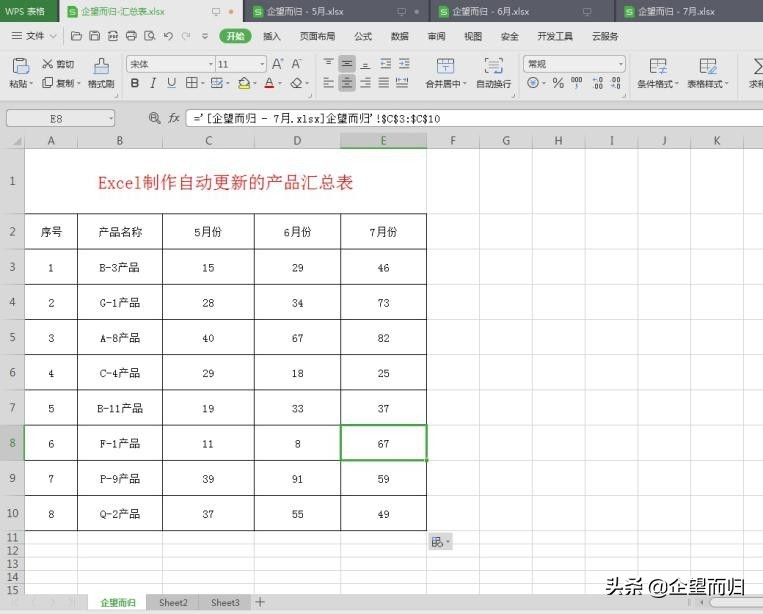Toggle Bold formatting
Viewport: 763px width, 614px height.
pos(135,83)
